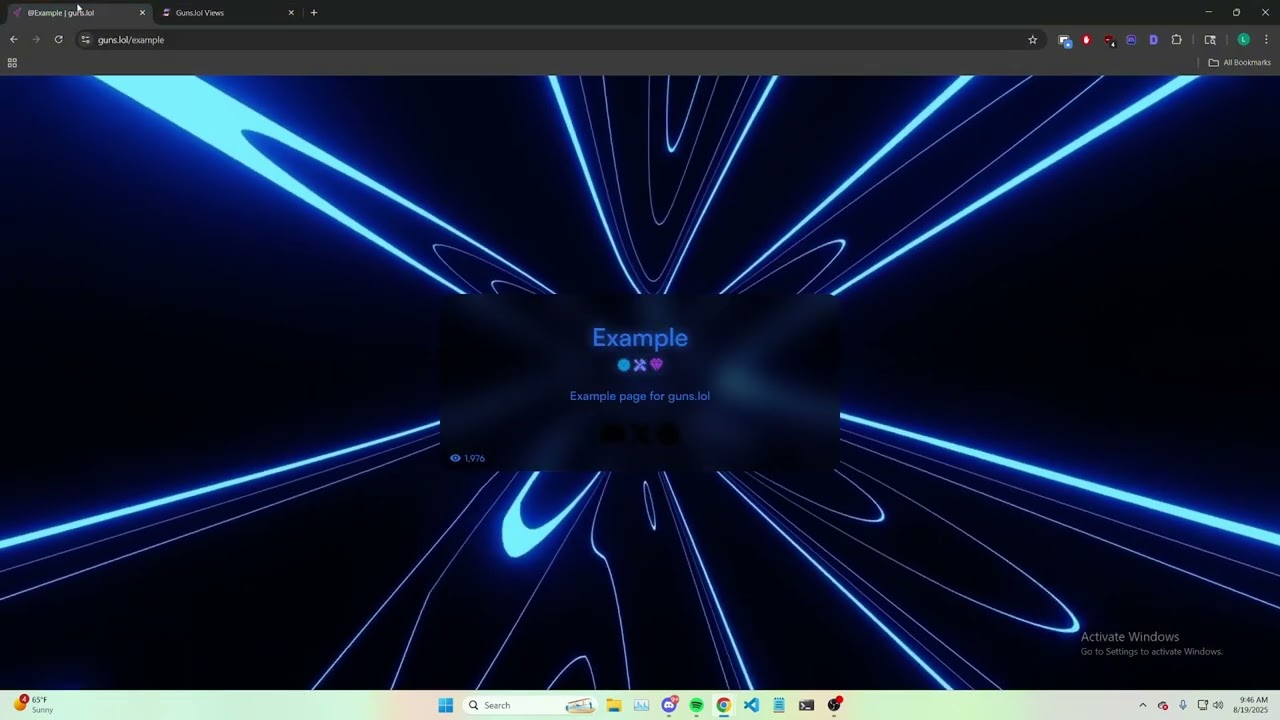Click the OneDrive sync error tray icon
The image size is (1280, 720).
(x=1162, y=705)
